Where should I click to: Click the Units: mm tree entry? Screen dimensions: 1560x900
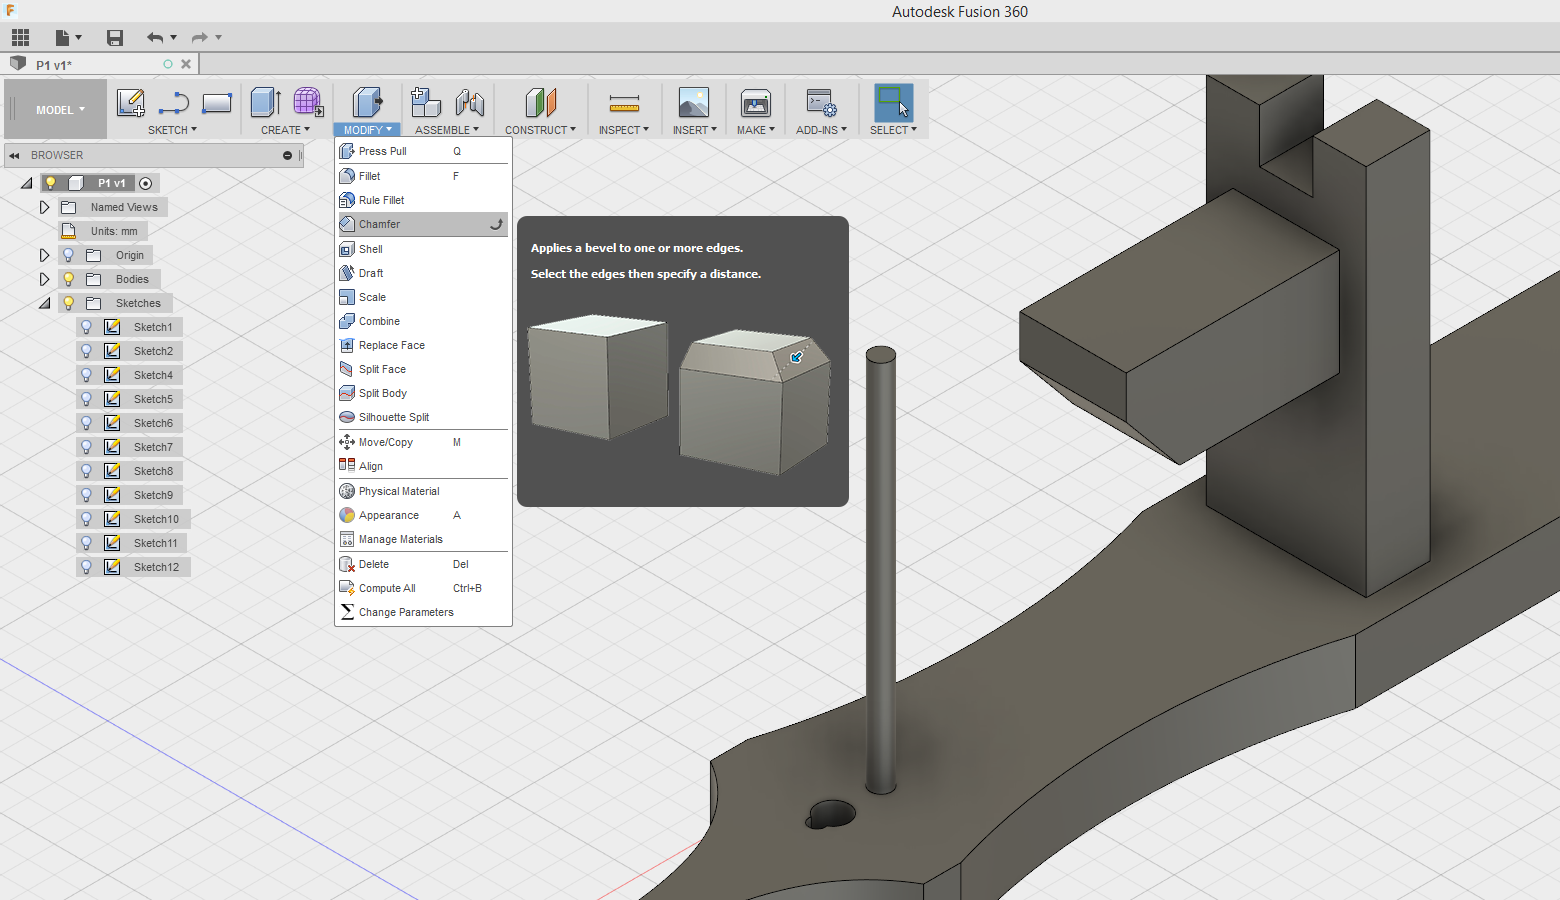click(114, 231)
